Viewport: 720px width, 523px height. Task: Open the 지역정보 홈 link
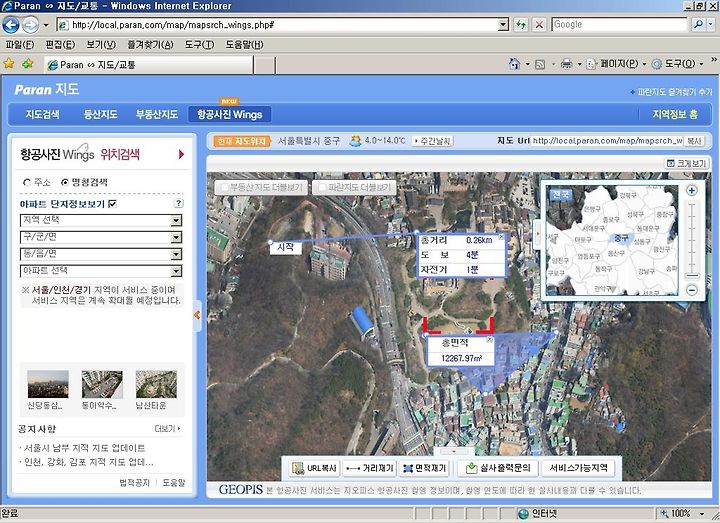(x=675, y=114)
